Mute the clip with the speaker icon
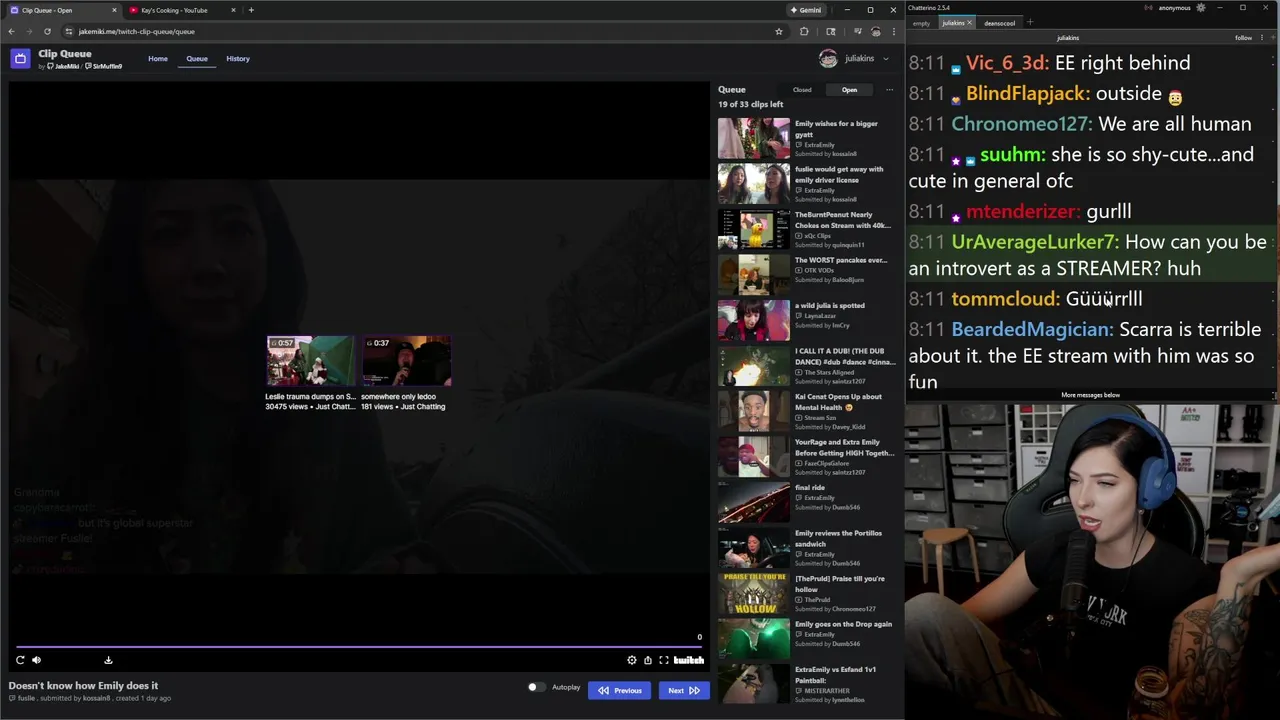 (36, 660)
